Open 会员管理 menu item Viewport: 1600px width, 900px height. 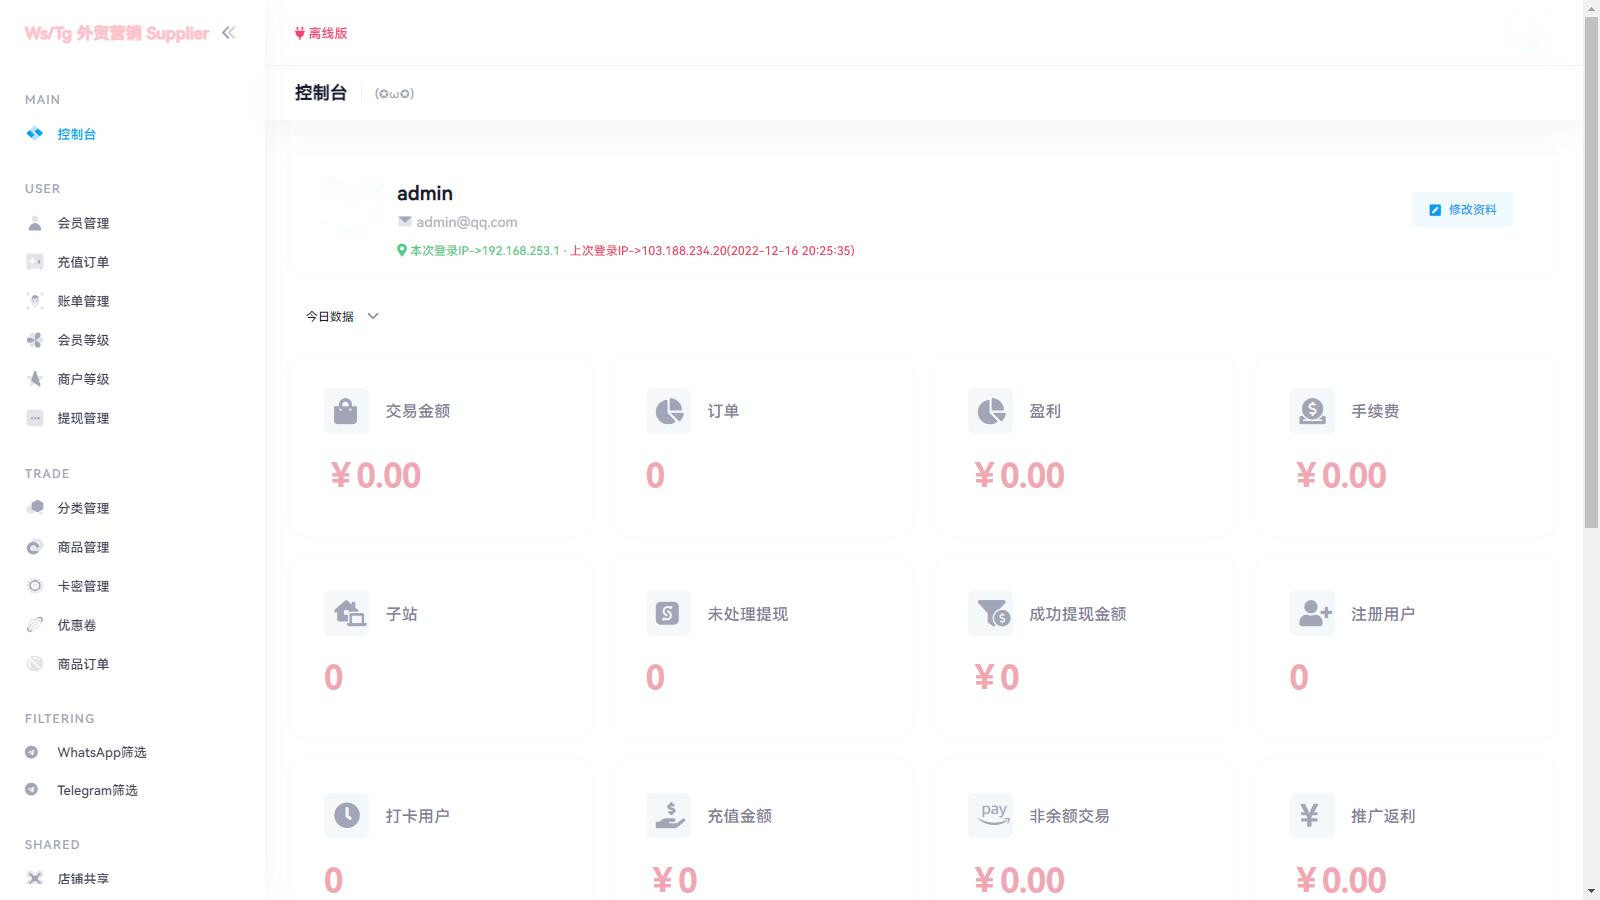[83, 223]
